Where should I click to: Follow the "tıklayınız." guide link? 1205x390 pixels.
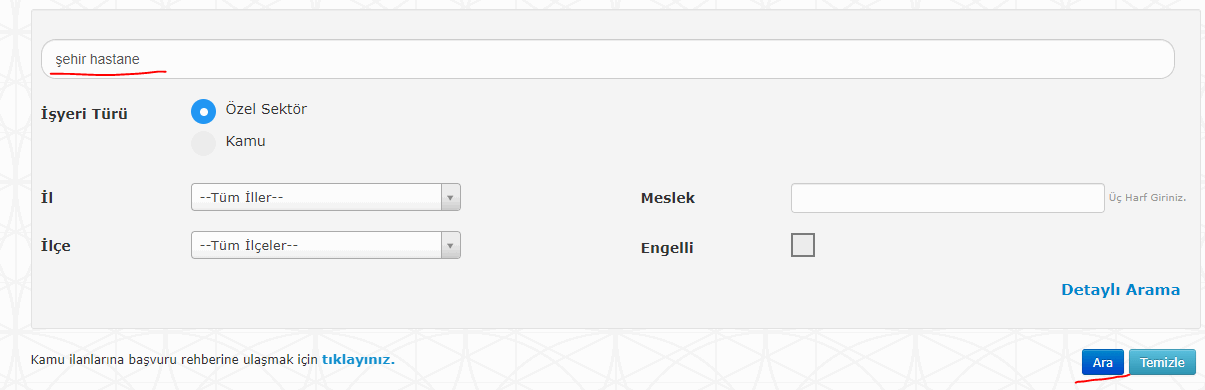358,359
